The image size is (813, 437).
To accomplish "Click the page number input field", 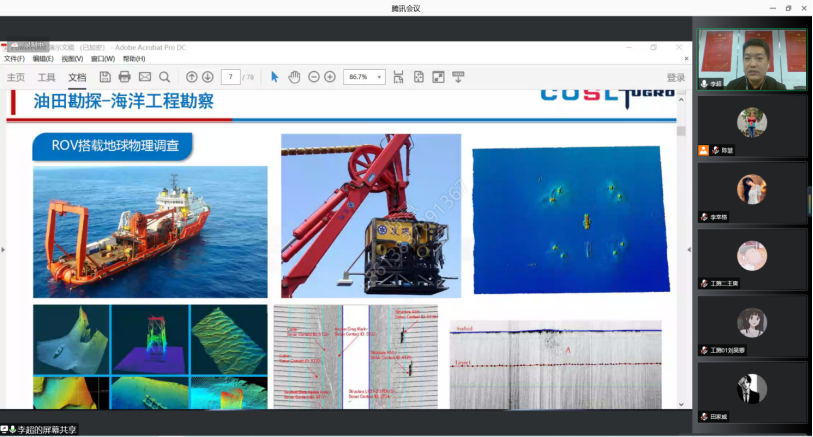I will click(x=231, y=77).
